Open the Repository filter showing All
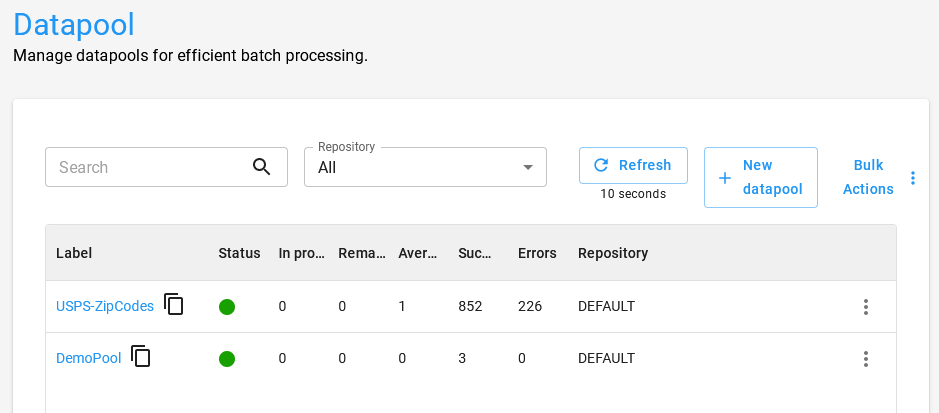 (x=415, y=168)
